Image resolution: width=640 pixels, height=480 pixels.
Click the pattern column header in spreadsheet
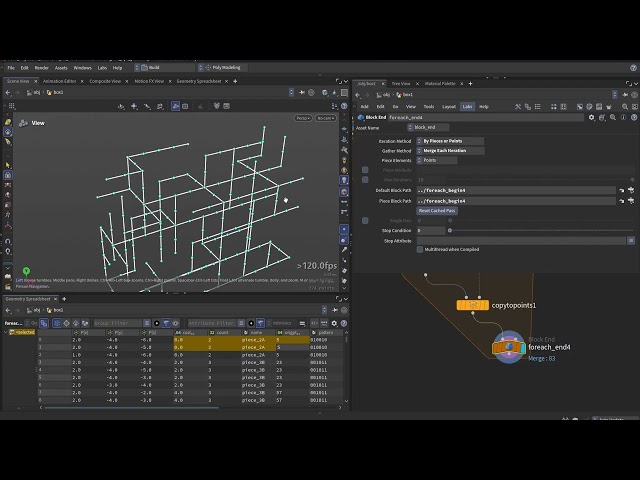[x=326, y=333]
